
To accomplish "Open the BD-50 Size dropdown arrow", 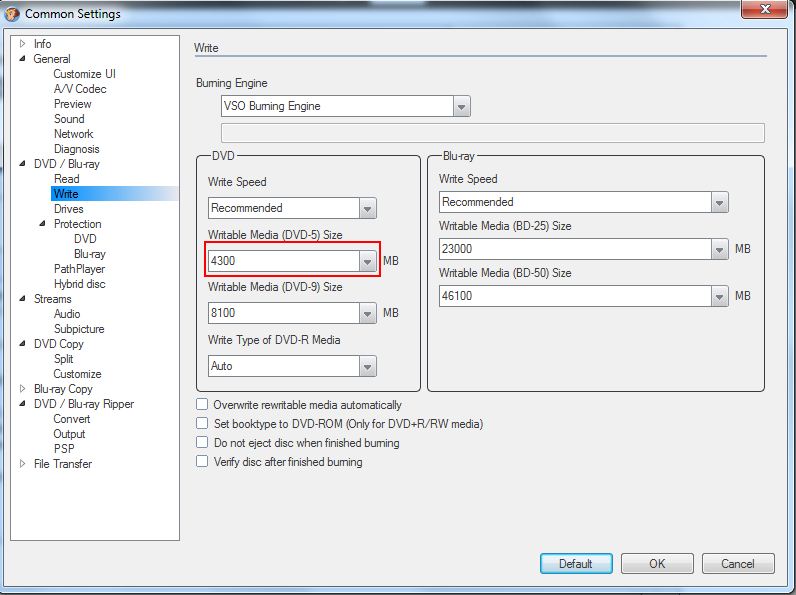I will pos(719,296).
